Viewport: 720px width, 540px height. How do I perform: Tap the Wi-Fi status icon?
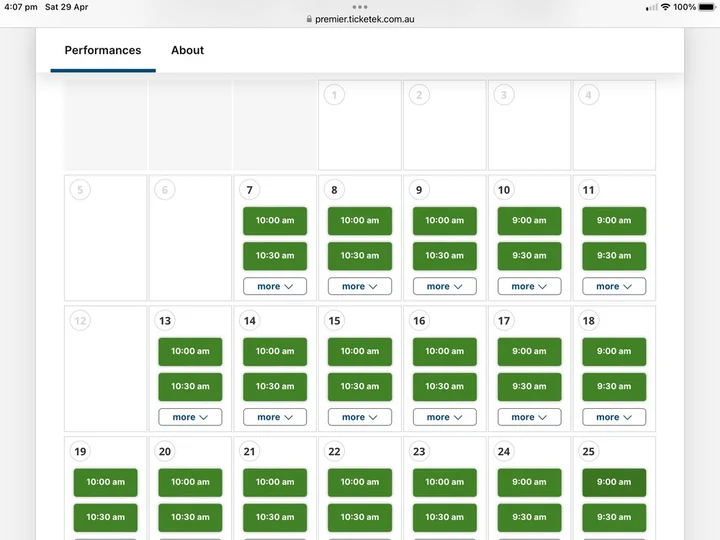coord(665,7)
